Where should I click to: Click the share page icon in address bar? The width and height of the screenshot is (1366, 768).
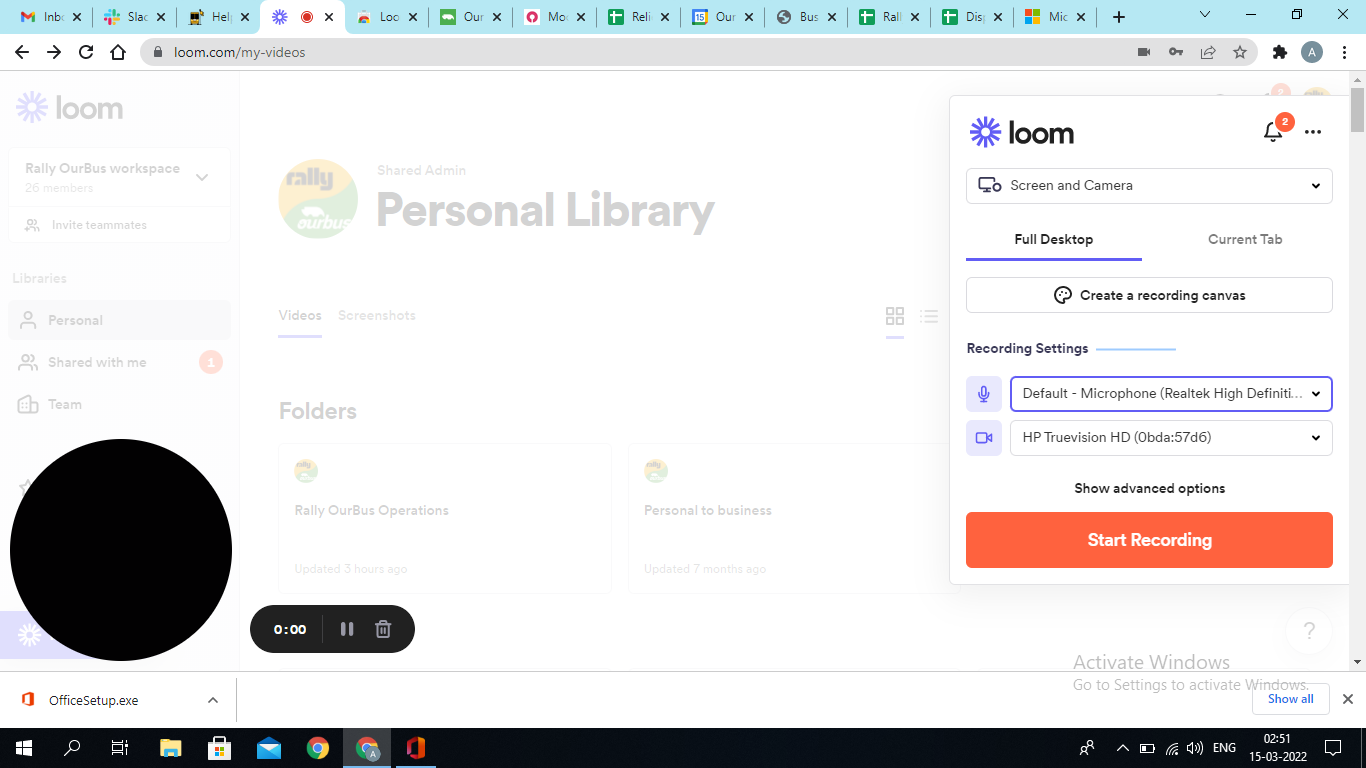pyautogui.click(x=1208, y=52)
